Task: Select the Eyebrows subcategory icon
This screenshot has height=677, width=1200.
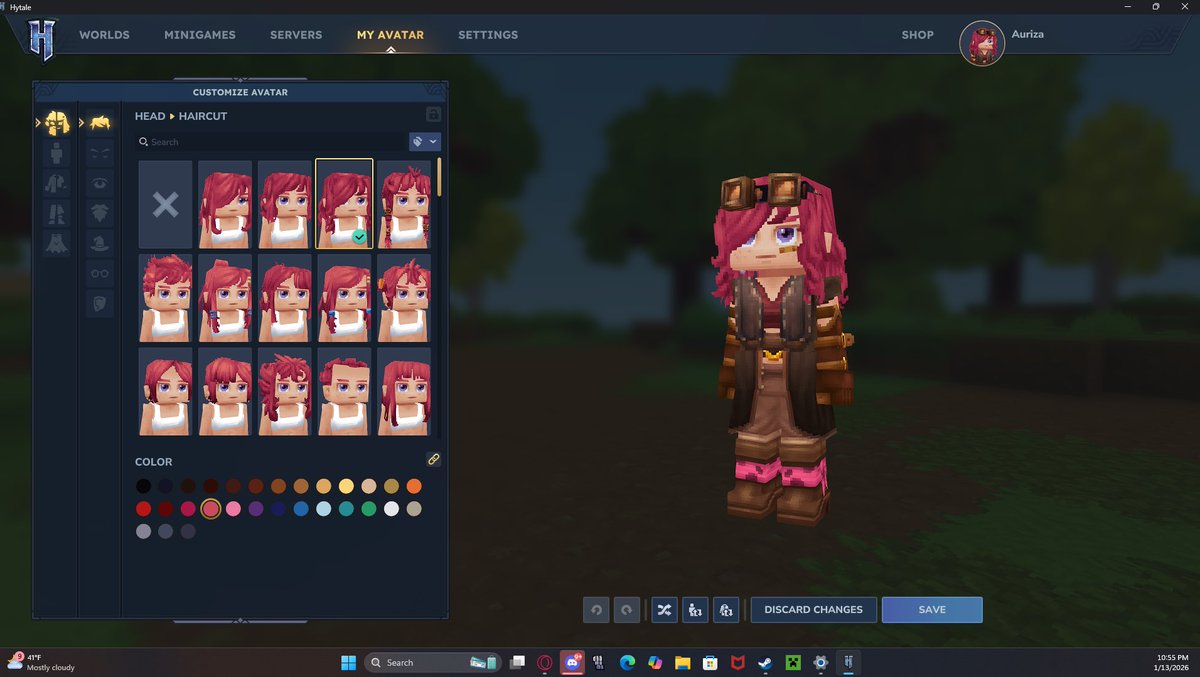Action: (x=100, y=153)
